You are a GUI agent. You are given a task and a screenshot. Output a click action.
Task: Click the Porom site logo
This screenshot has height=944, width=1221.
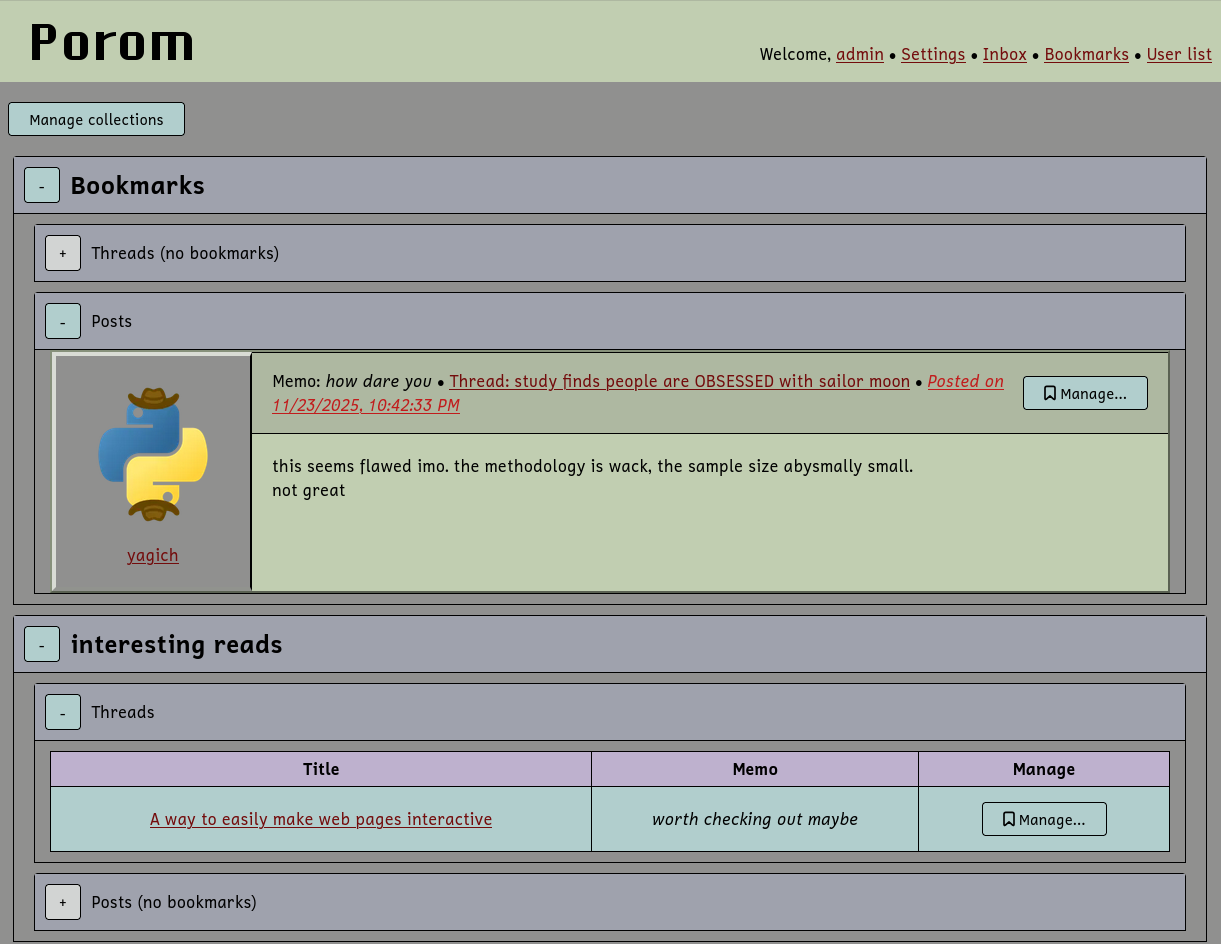click(x=112, y=43)
